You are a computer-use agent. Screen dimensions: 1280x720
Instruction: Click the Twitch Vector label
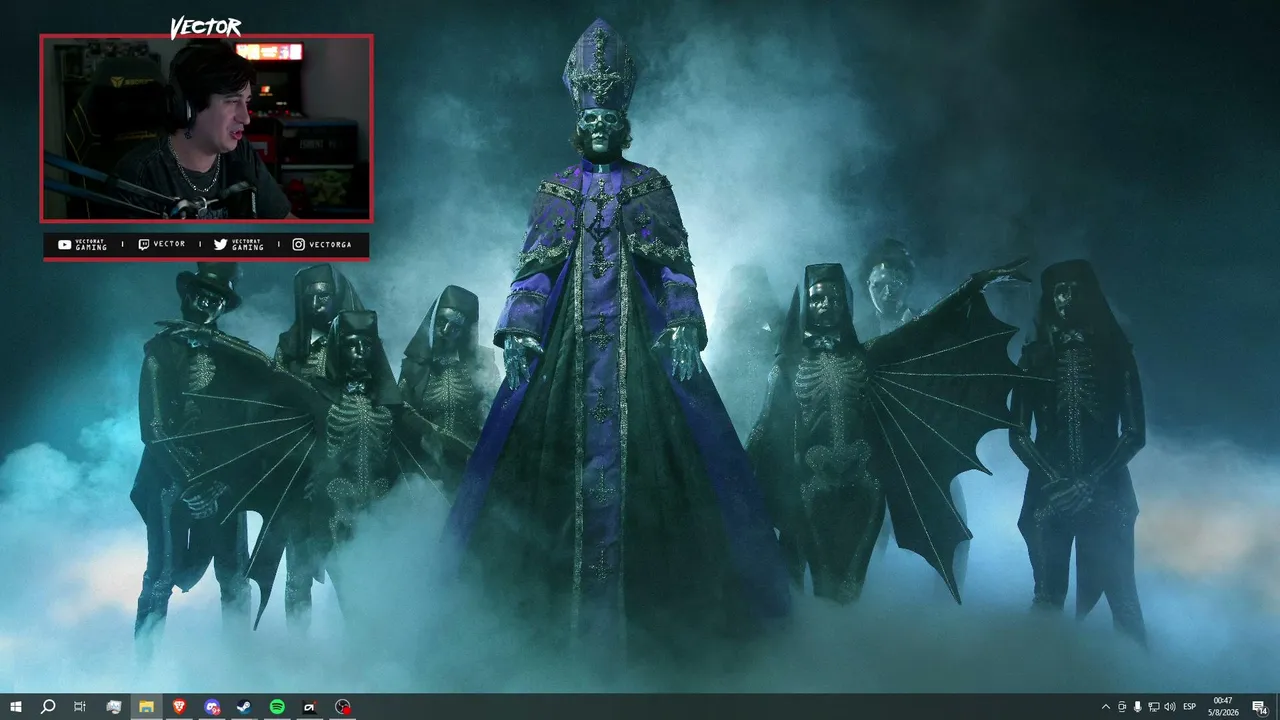click(x=161, y=244)
